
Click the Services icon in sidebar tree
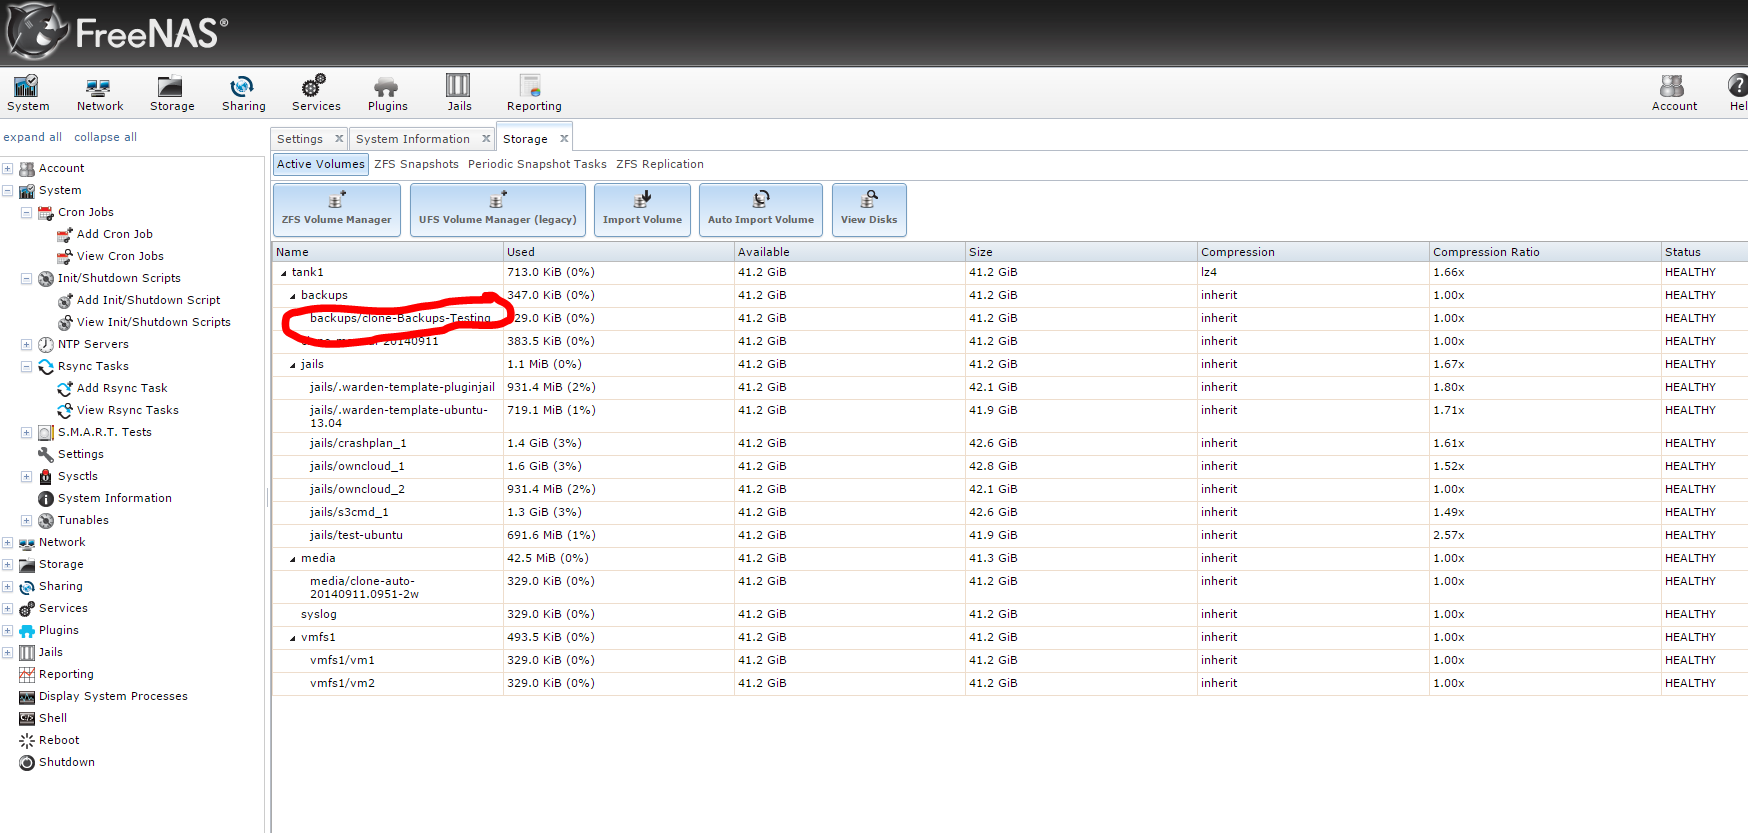click(x=27, y=608)
